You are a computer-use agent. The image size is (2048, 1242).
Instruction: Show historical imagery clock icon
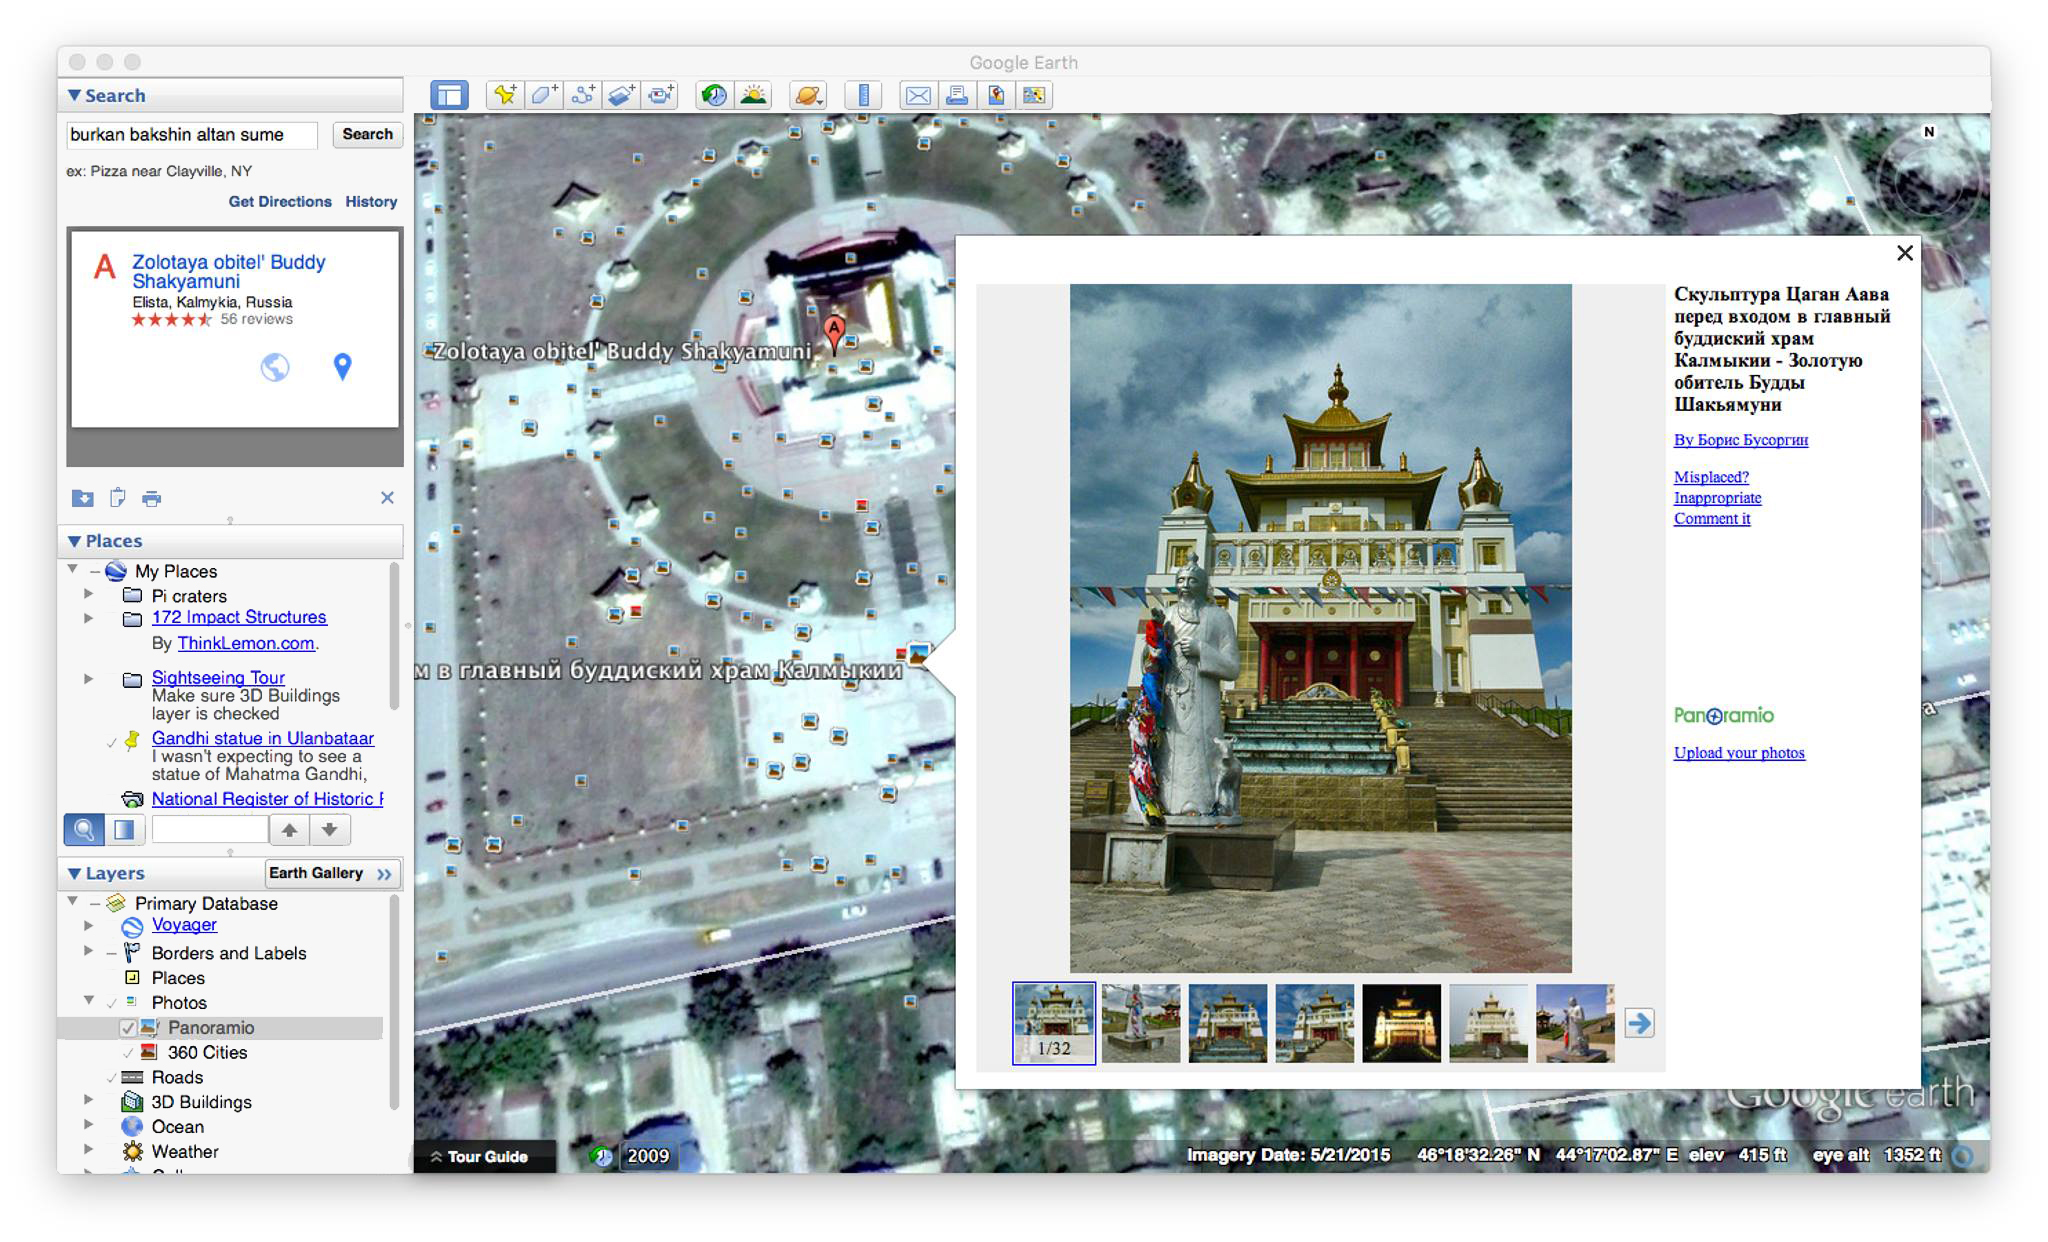[713, 95]
